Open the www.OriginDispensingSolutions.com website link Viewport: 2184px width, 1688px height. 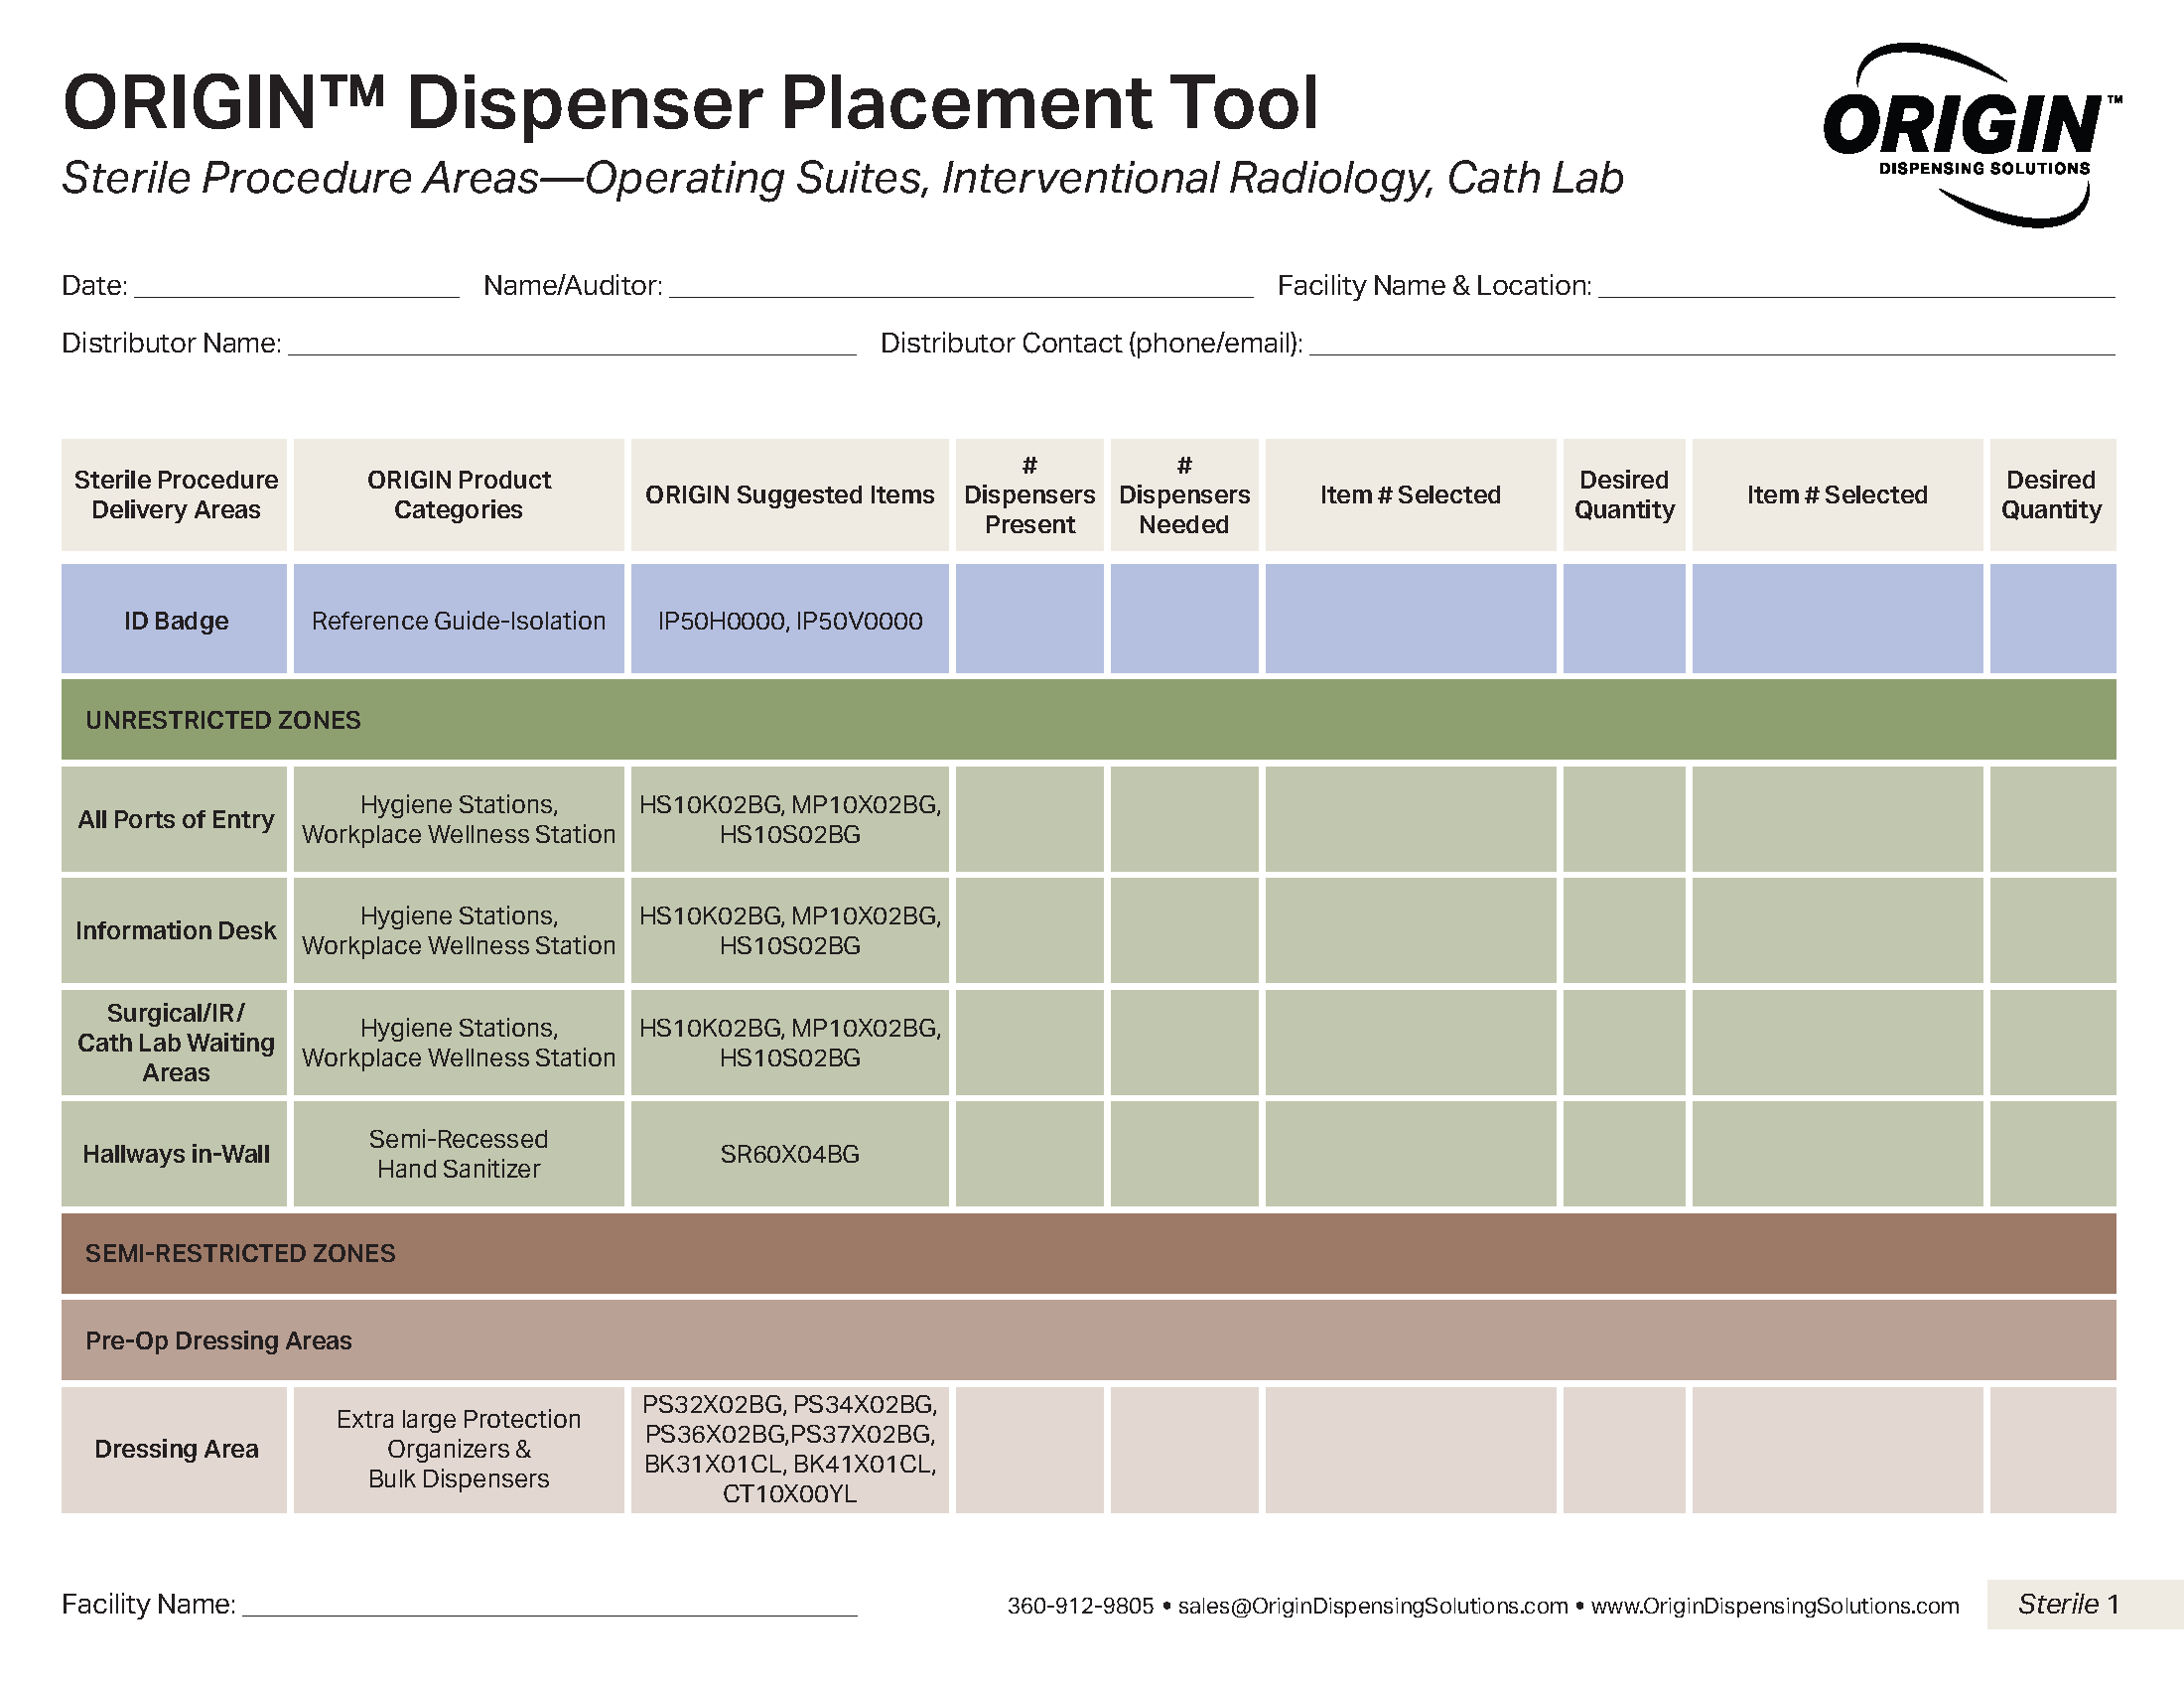(x=1774, y=1606)
